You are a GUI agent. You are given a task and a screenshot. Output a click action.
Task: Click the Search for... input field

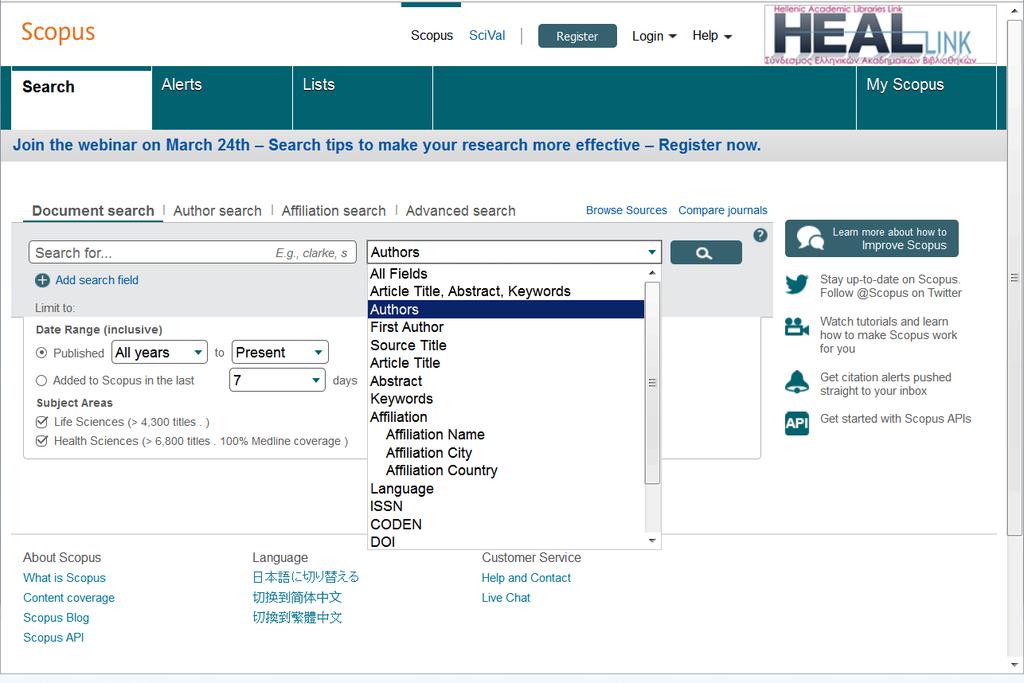(193, 253)
